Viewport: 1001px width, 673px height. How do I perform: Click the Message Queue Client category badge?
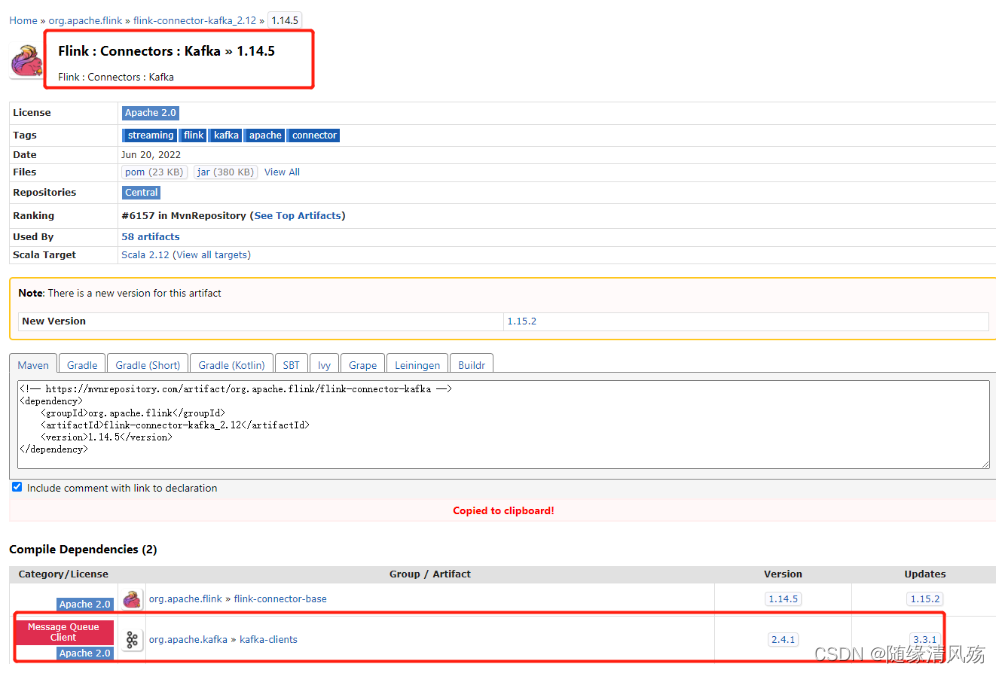tap(63, 632)
